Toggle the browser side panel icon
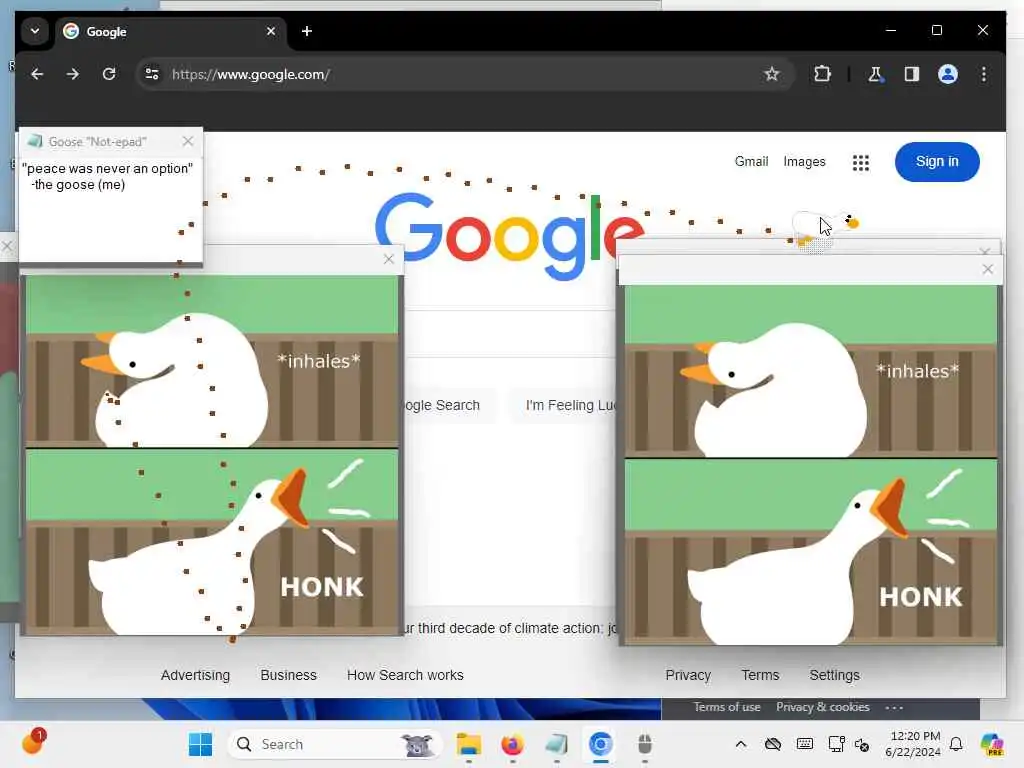 (x=912, y=74)
